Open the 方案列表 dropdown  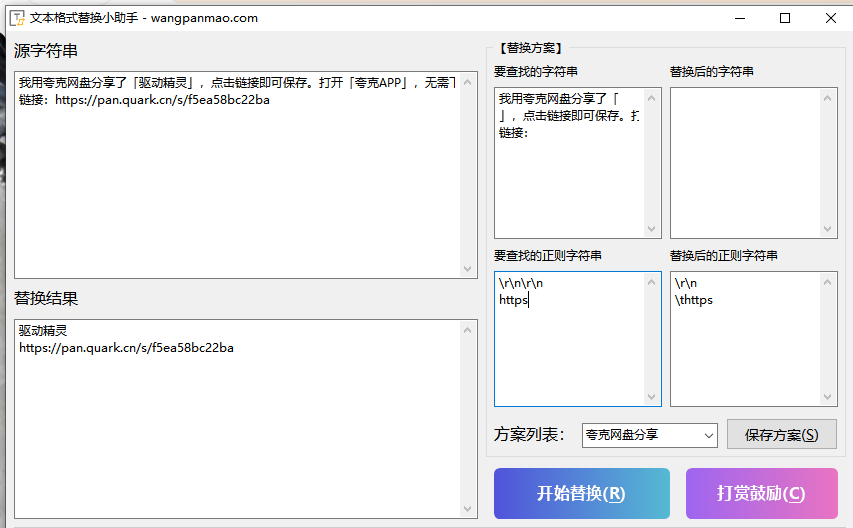click(709, 435)
